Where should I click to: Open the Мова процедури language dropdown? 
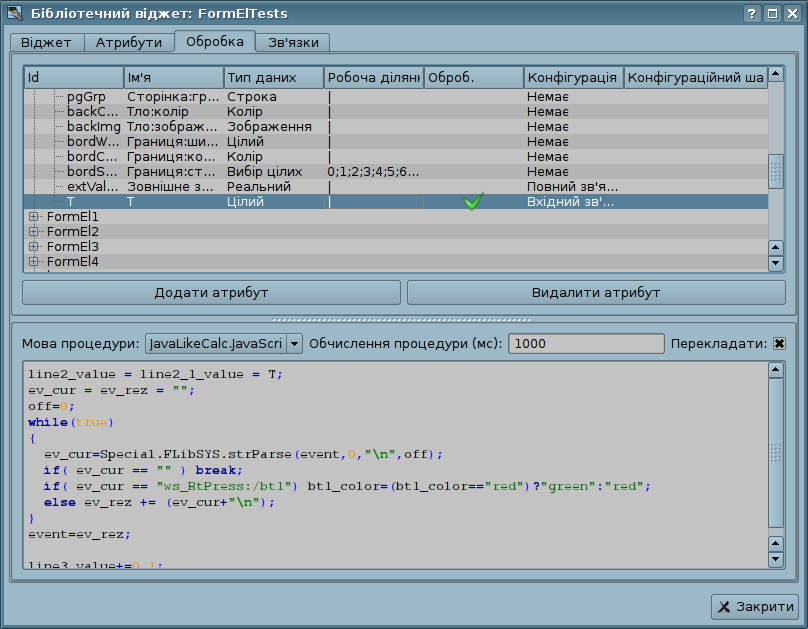(x=294, y=344)
